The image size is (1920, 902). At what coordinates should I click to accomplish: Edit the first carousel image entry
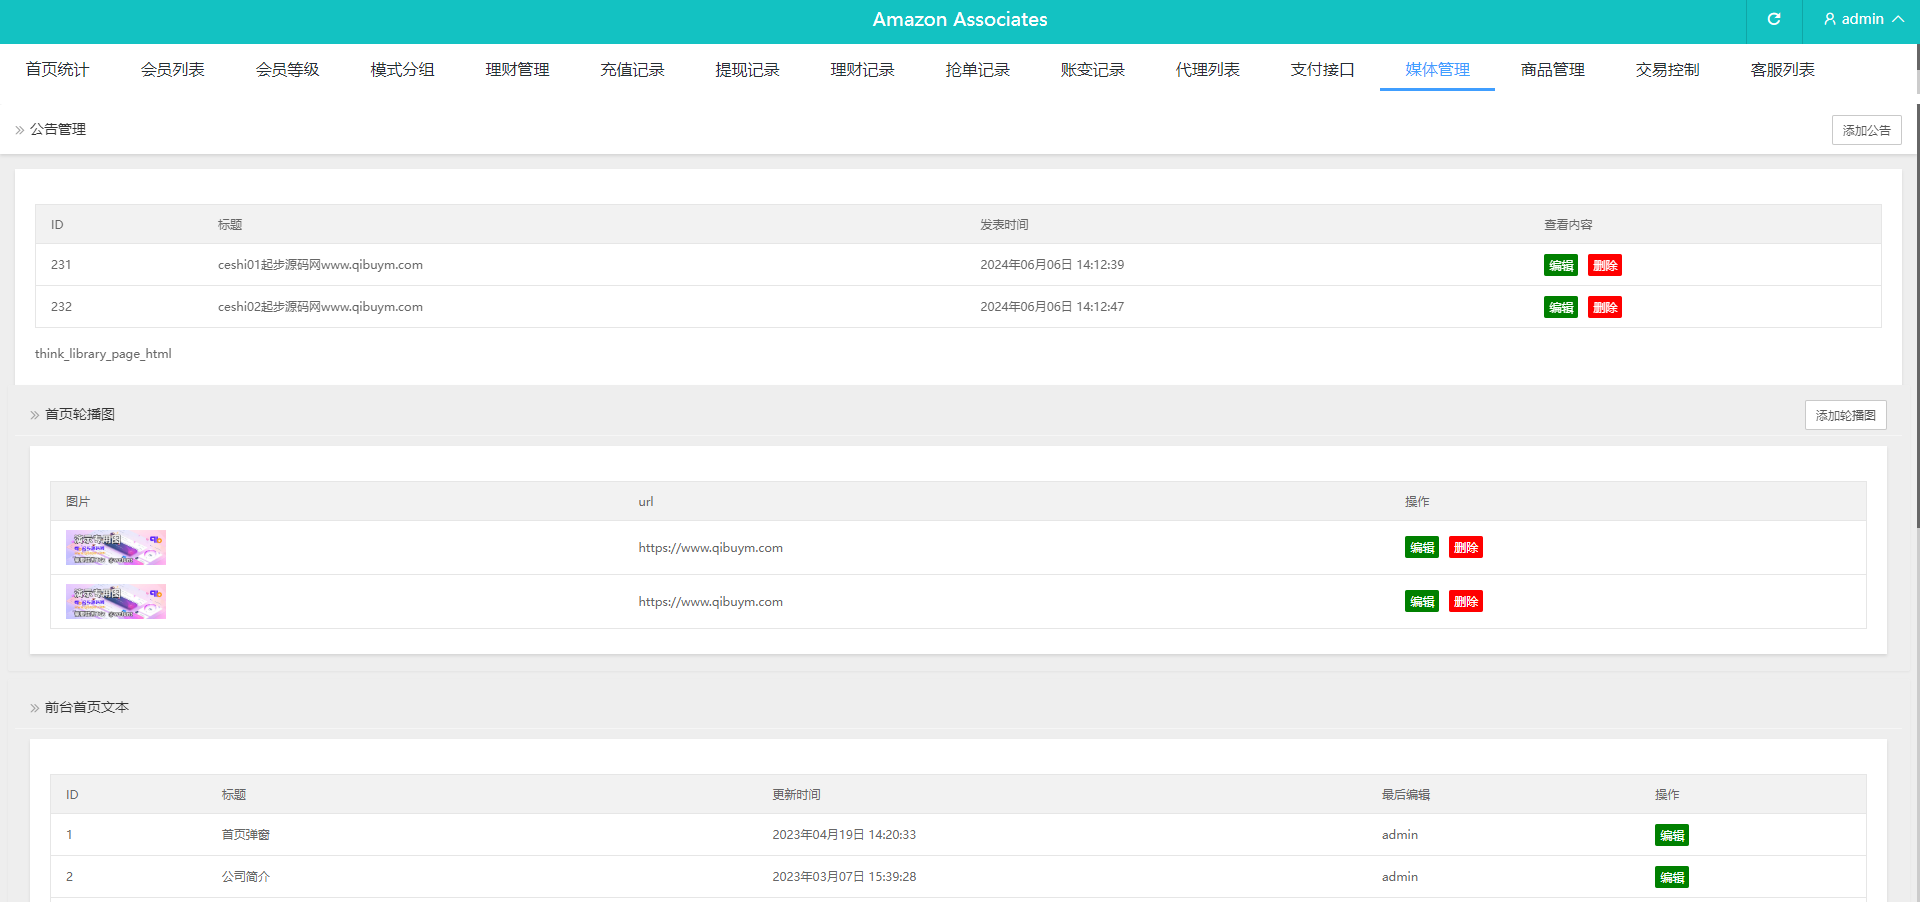coord(1421,548)
